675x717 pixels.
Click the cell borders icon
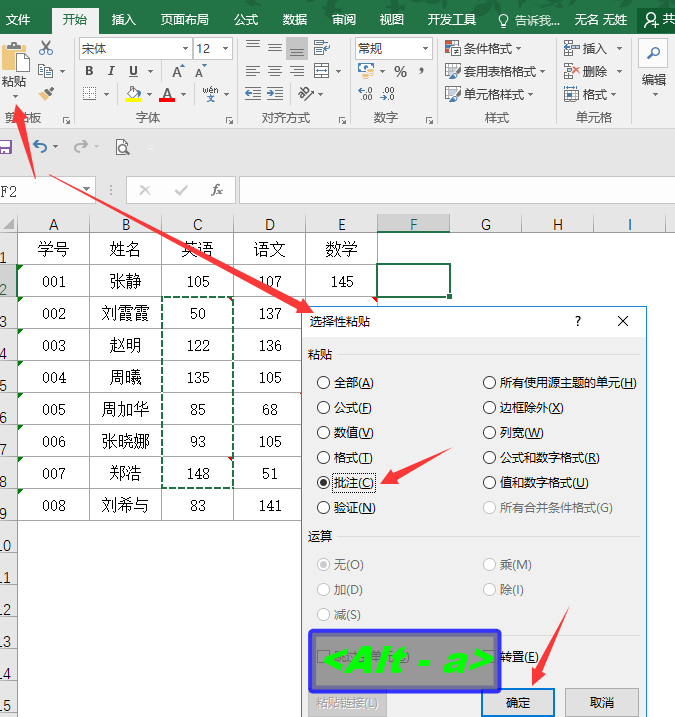(x=90, y=94)
